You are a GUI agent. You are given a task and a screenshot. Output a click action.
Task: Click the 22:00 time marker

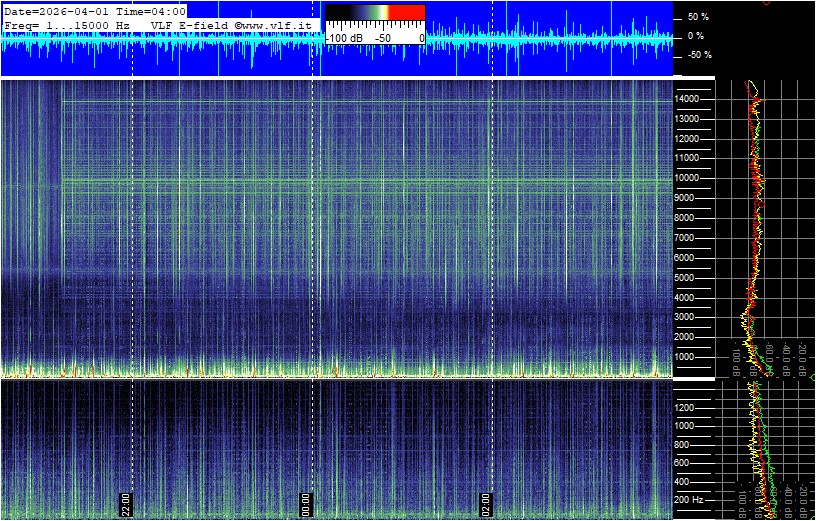click(127, 504)
